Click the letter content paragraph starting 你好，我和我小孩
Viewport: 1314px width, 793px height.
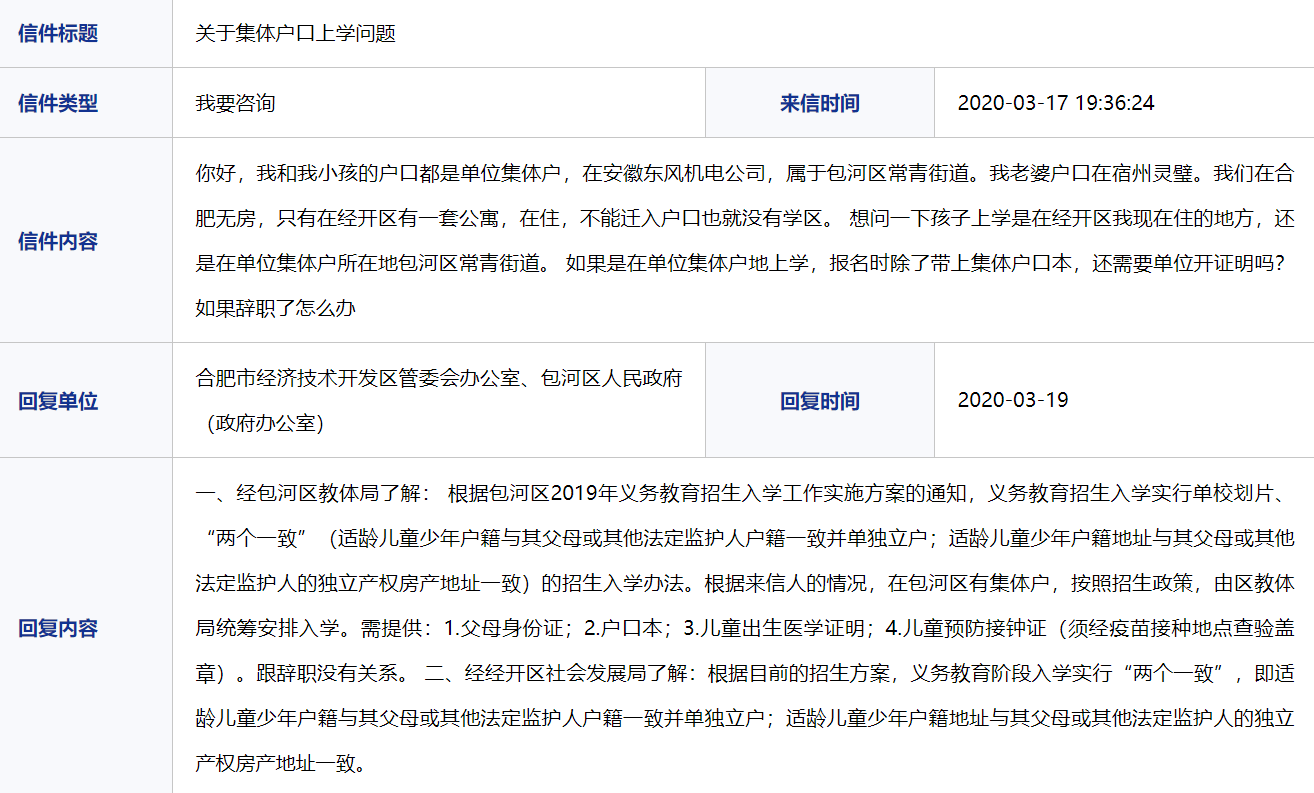(744, 241)
